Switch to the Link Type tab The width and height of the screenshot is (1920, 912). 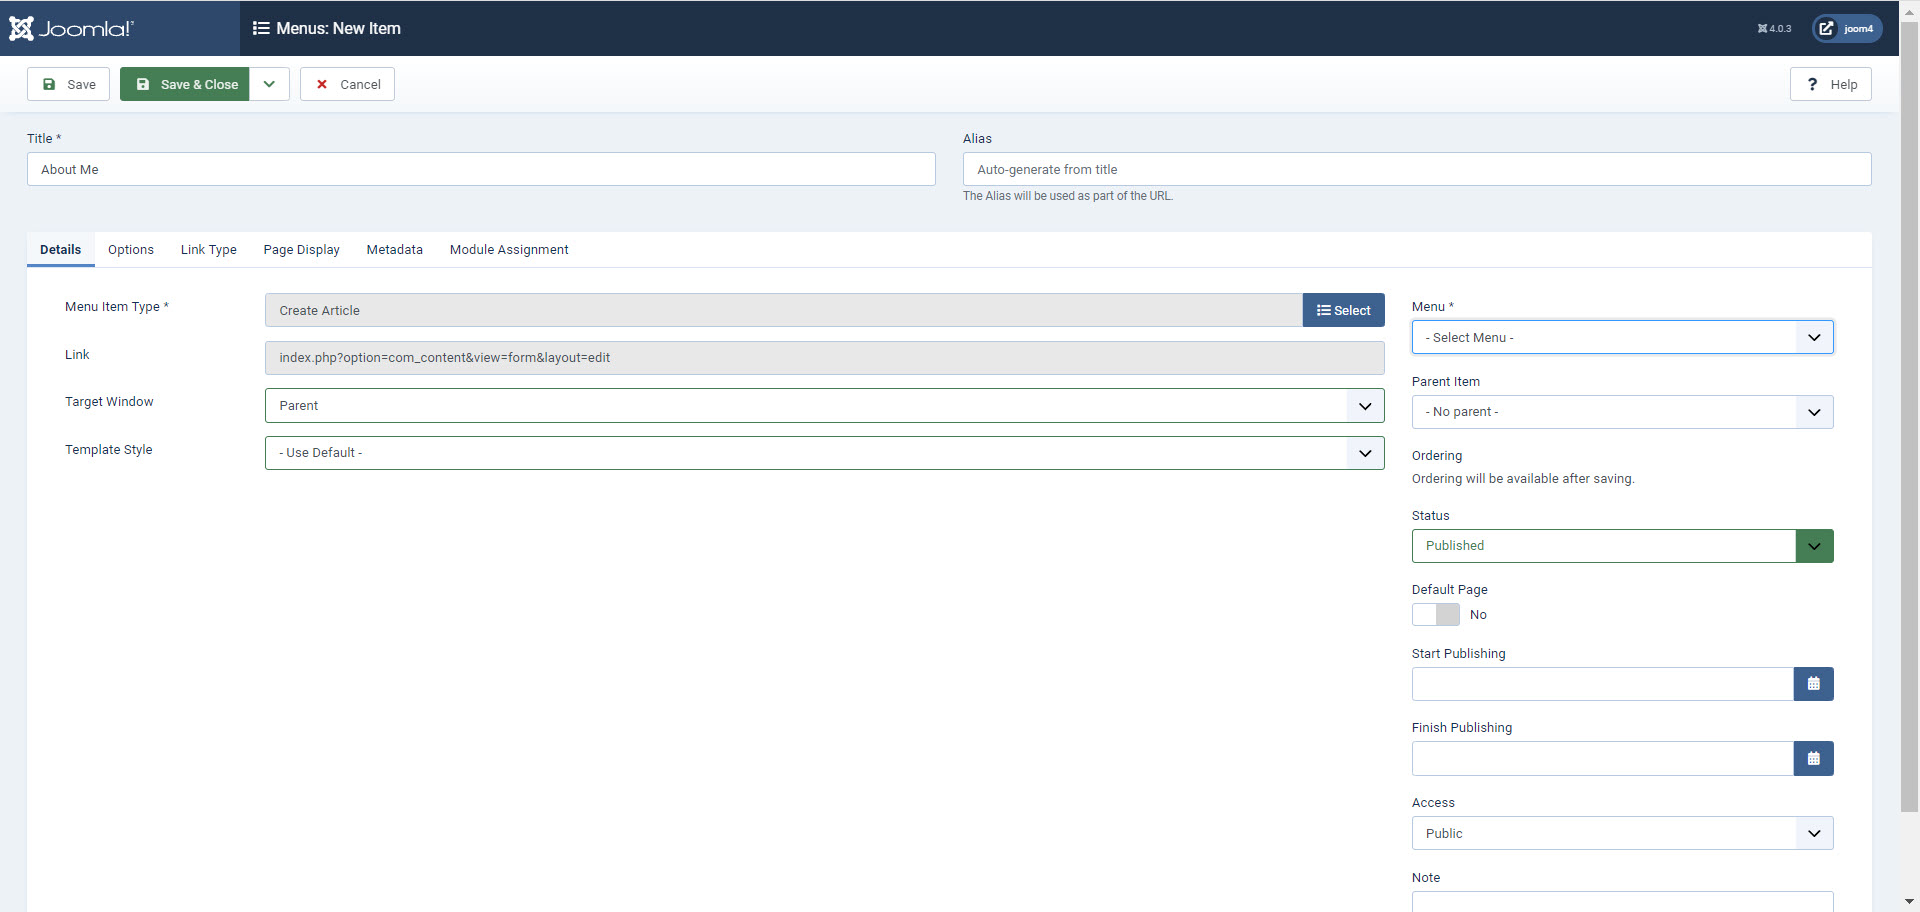tap(208, 250)
